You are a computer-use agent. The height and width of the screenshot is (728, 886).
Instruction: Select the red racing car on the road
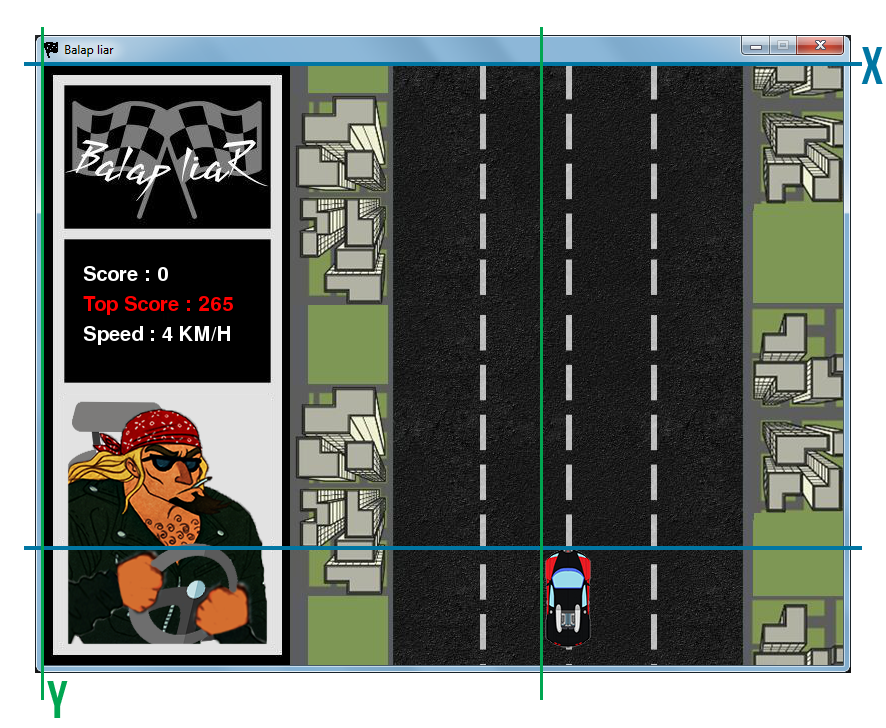tap(567, 600)
